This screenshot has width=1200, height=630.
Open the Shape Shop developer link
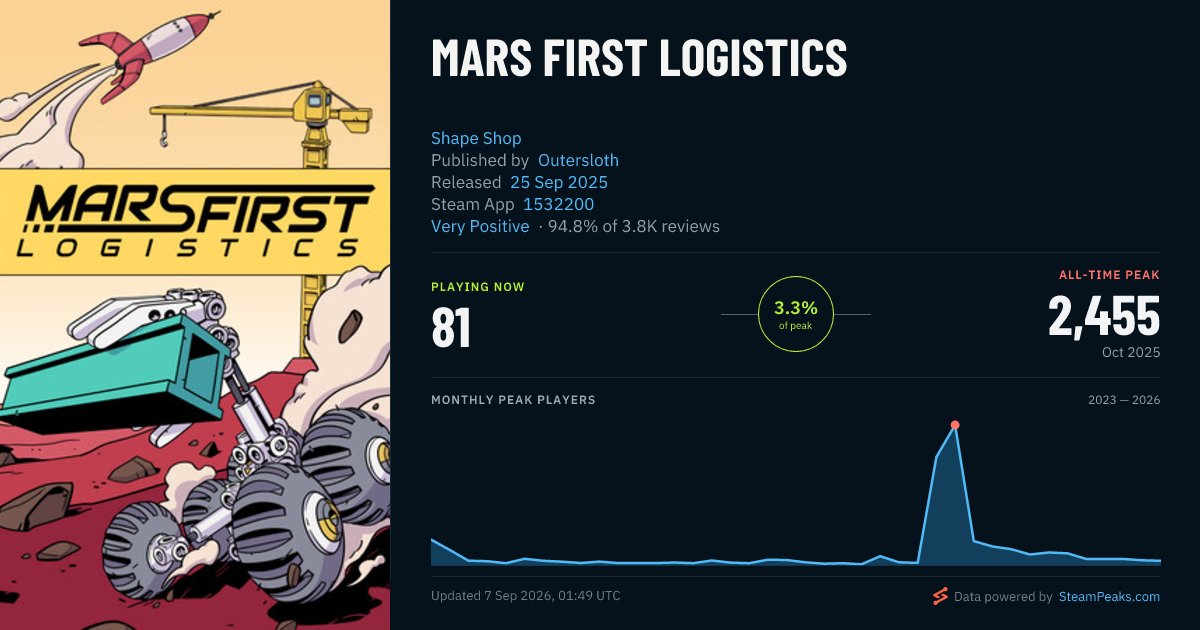click(x=476, y=138)
